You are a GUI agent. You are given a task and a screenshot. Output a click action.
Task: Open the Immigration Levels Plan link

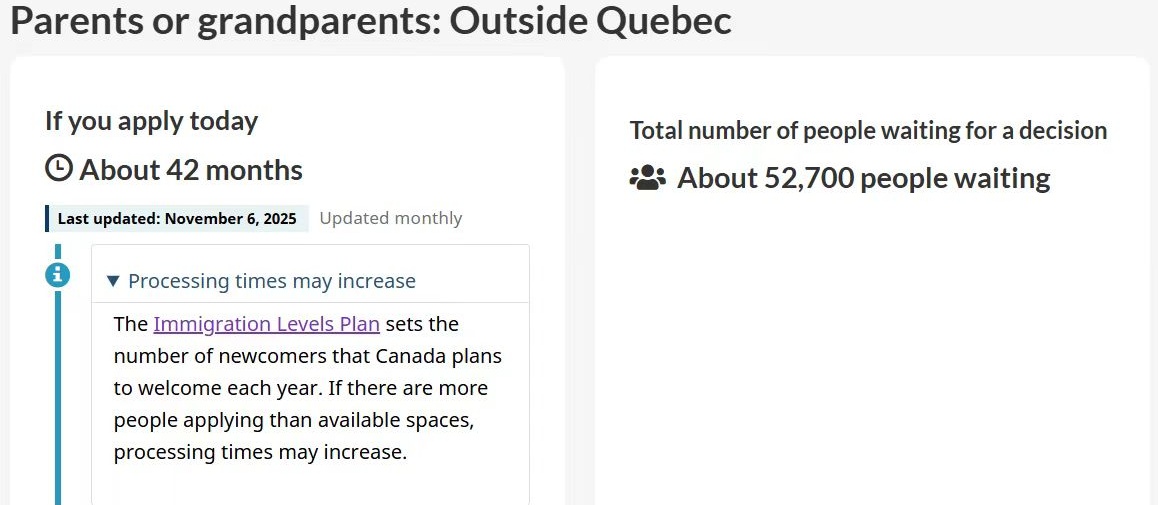(266, 324)
